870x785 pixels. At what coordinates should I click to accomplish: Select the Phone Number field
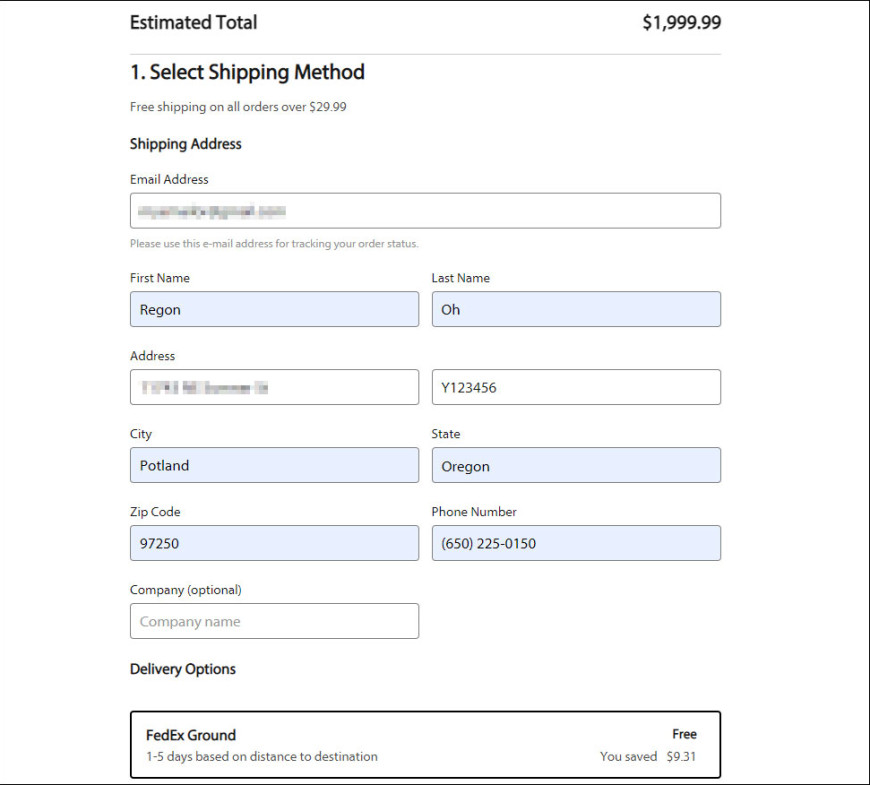576,543
